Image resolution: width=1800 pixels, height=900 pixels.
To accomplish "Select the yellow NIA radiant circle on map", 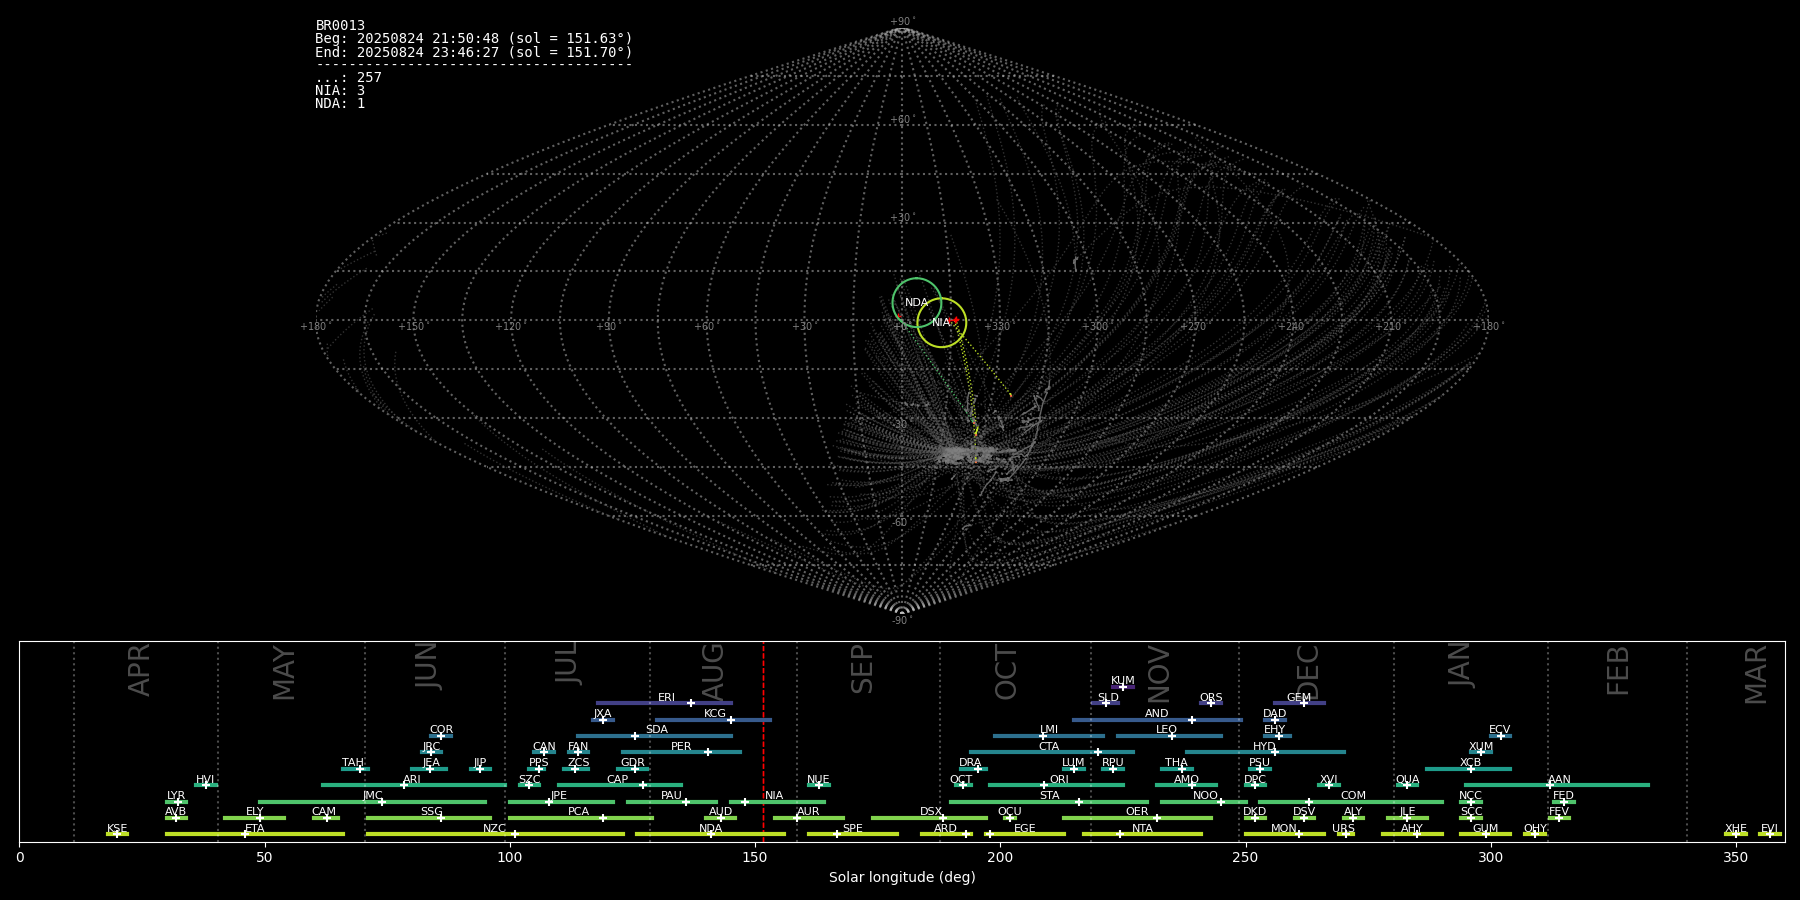I will tap(941, 322).
